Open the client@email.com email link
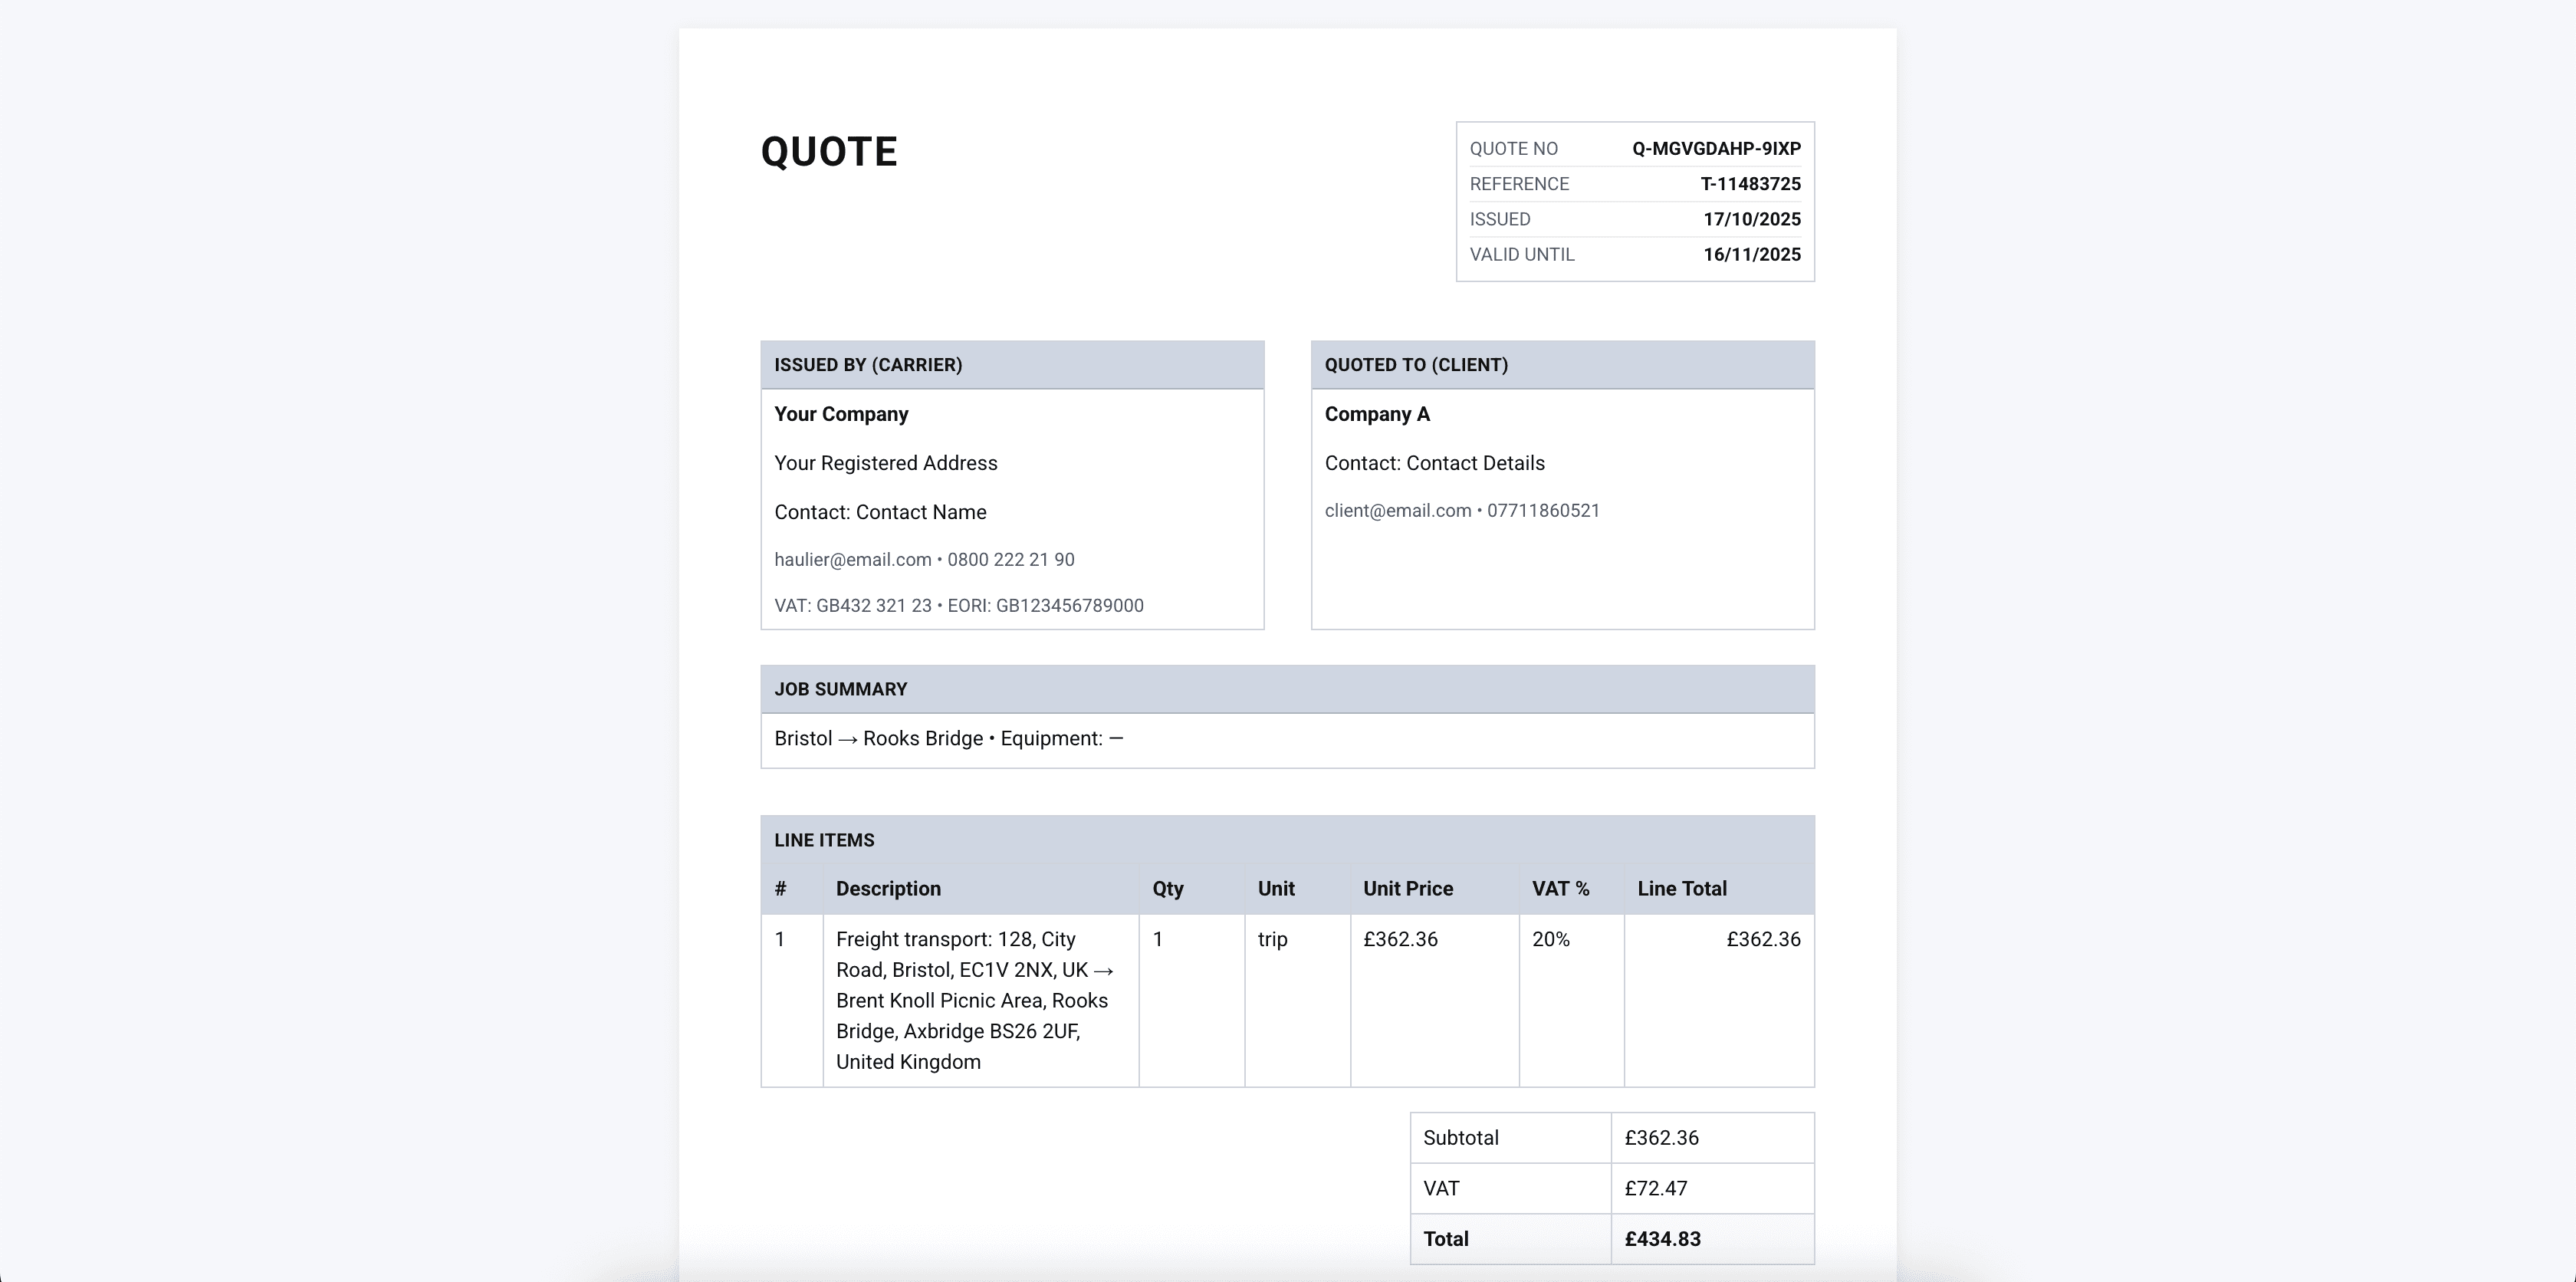This screenshot has width=2576, height=1282. pos(1397,510)
